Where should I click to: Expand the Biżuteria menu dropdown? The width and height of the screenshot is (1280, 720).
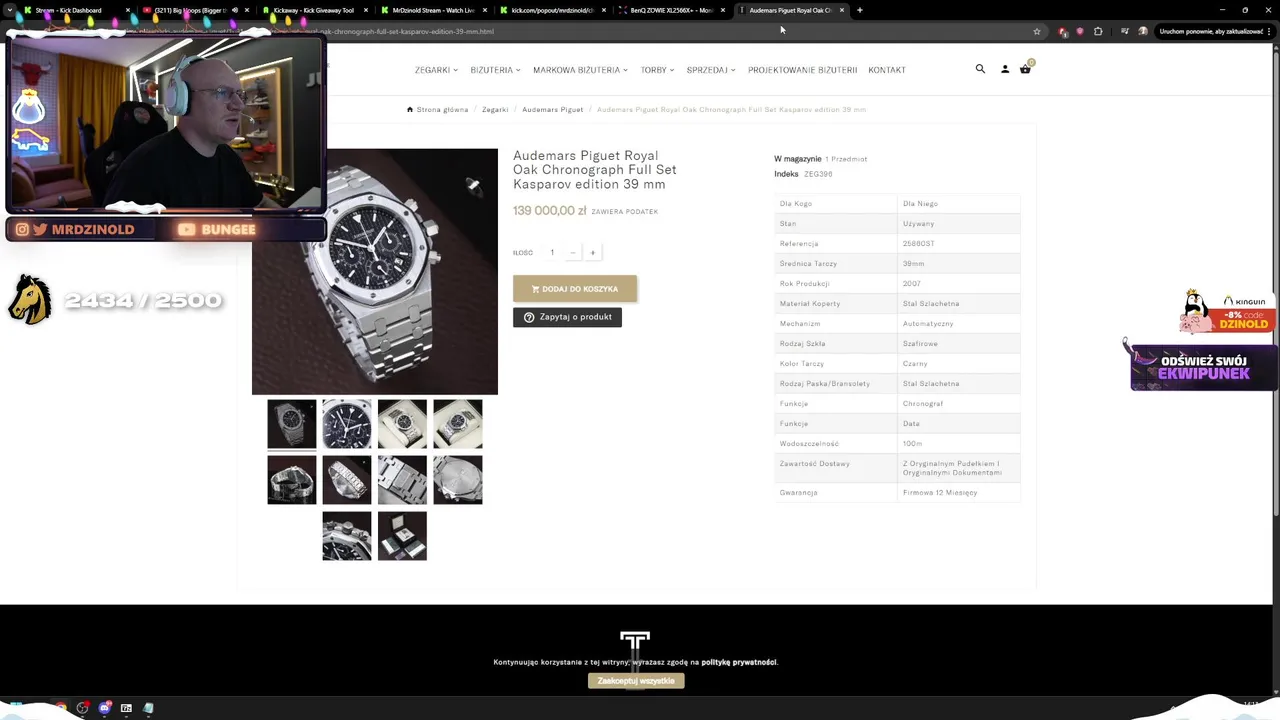click(495, 70)
